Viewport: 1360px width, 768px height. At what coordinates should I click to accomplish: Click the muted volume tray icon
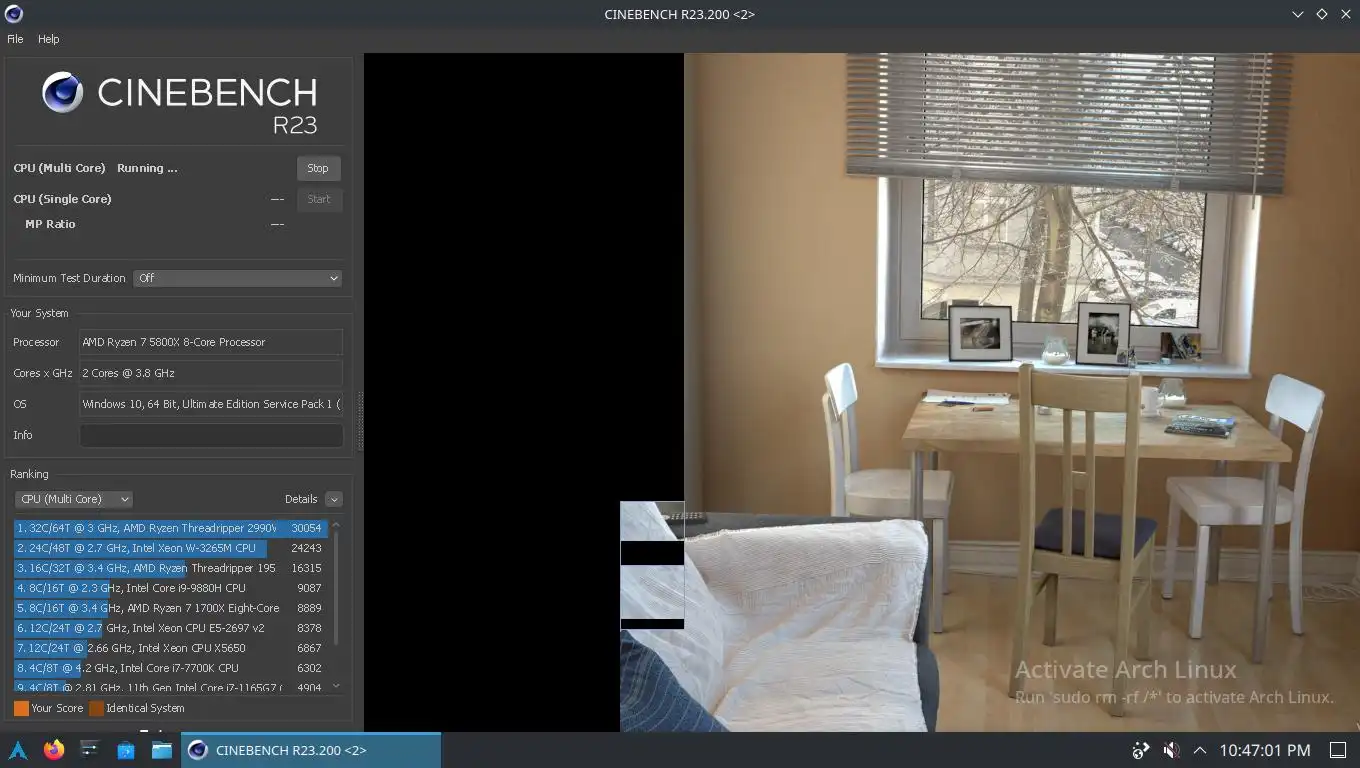1171,750
